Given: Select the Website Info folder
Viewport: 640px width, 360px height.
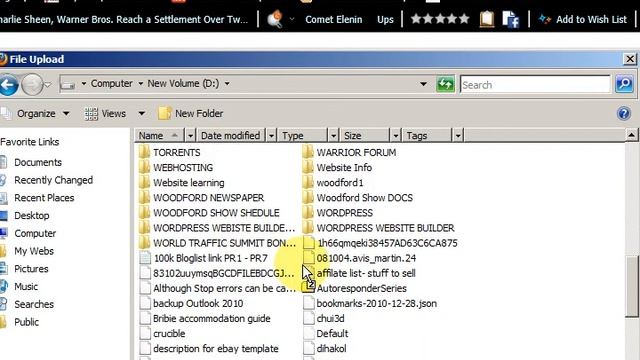Looking at the screenshot, I should [337, 167].
